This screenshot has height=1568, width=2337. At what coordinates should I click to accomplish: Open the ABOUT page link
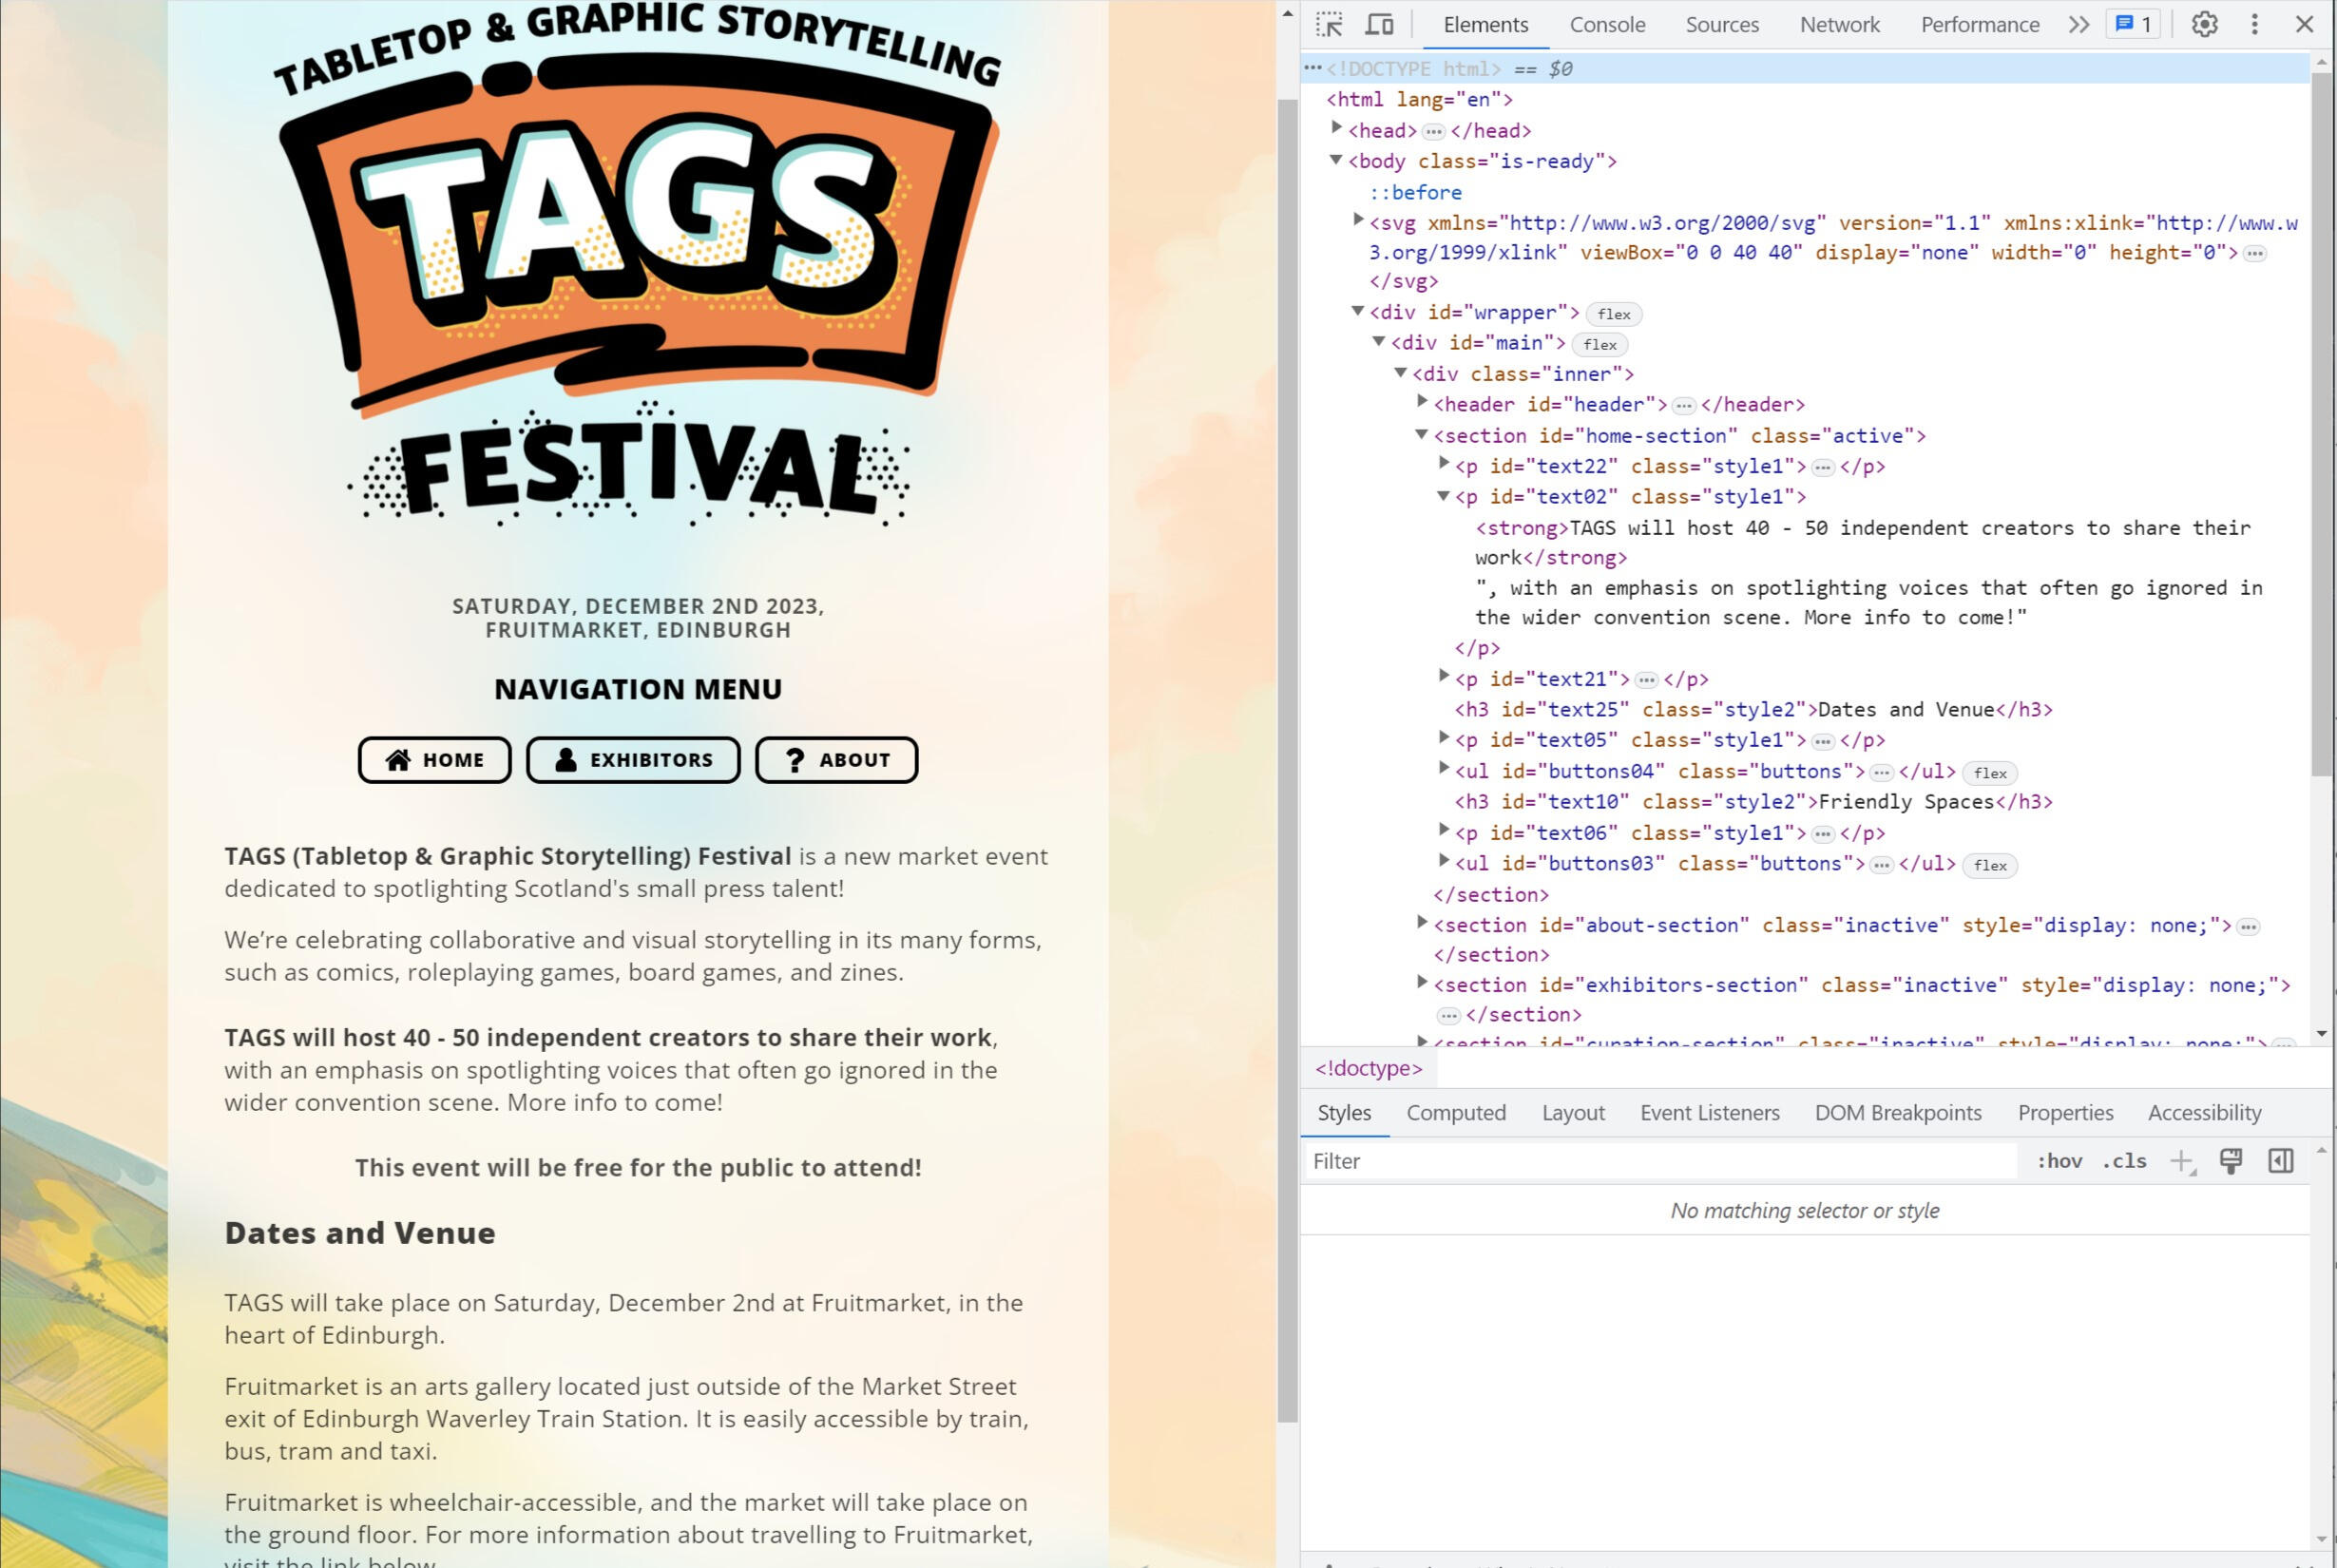coord(836,760)
